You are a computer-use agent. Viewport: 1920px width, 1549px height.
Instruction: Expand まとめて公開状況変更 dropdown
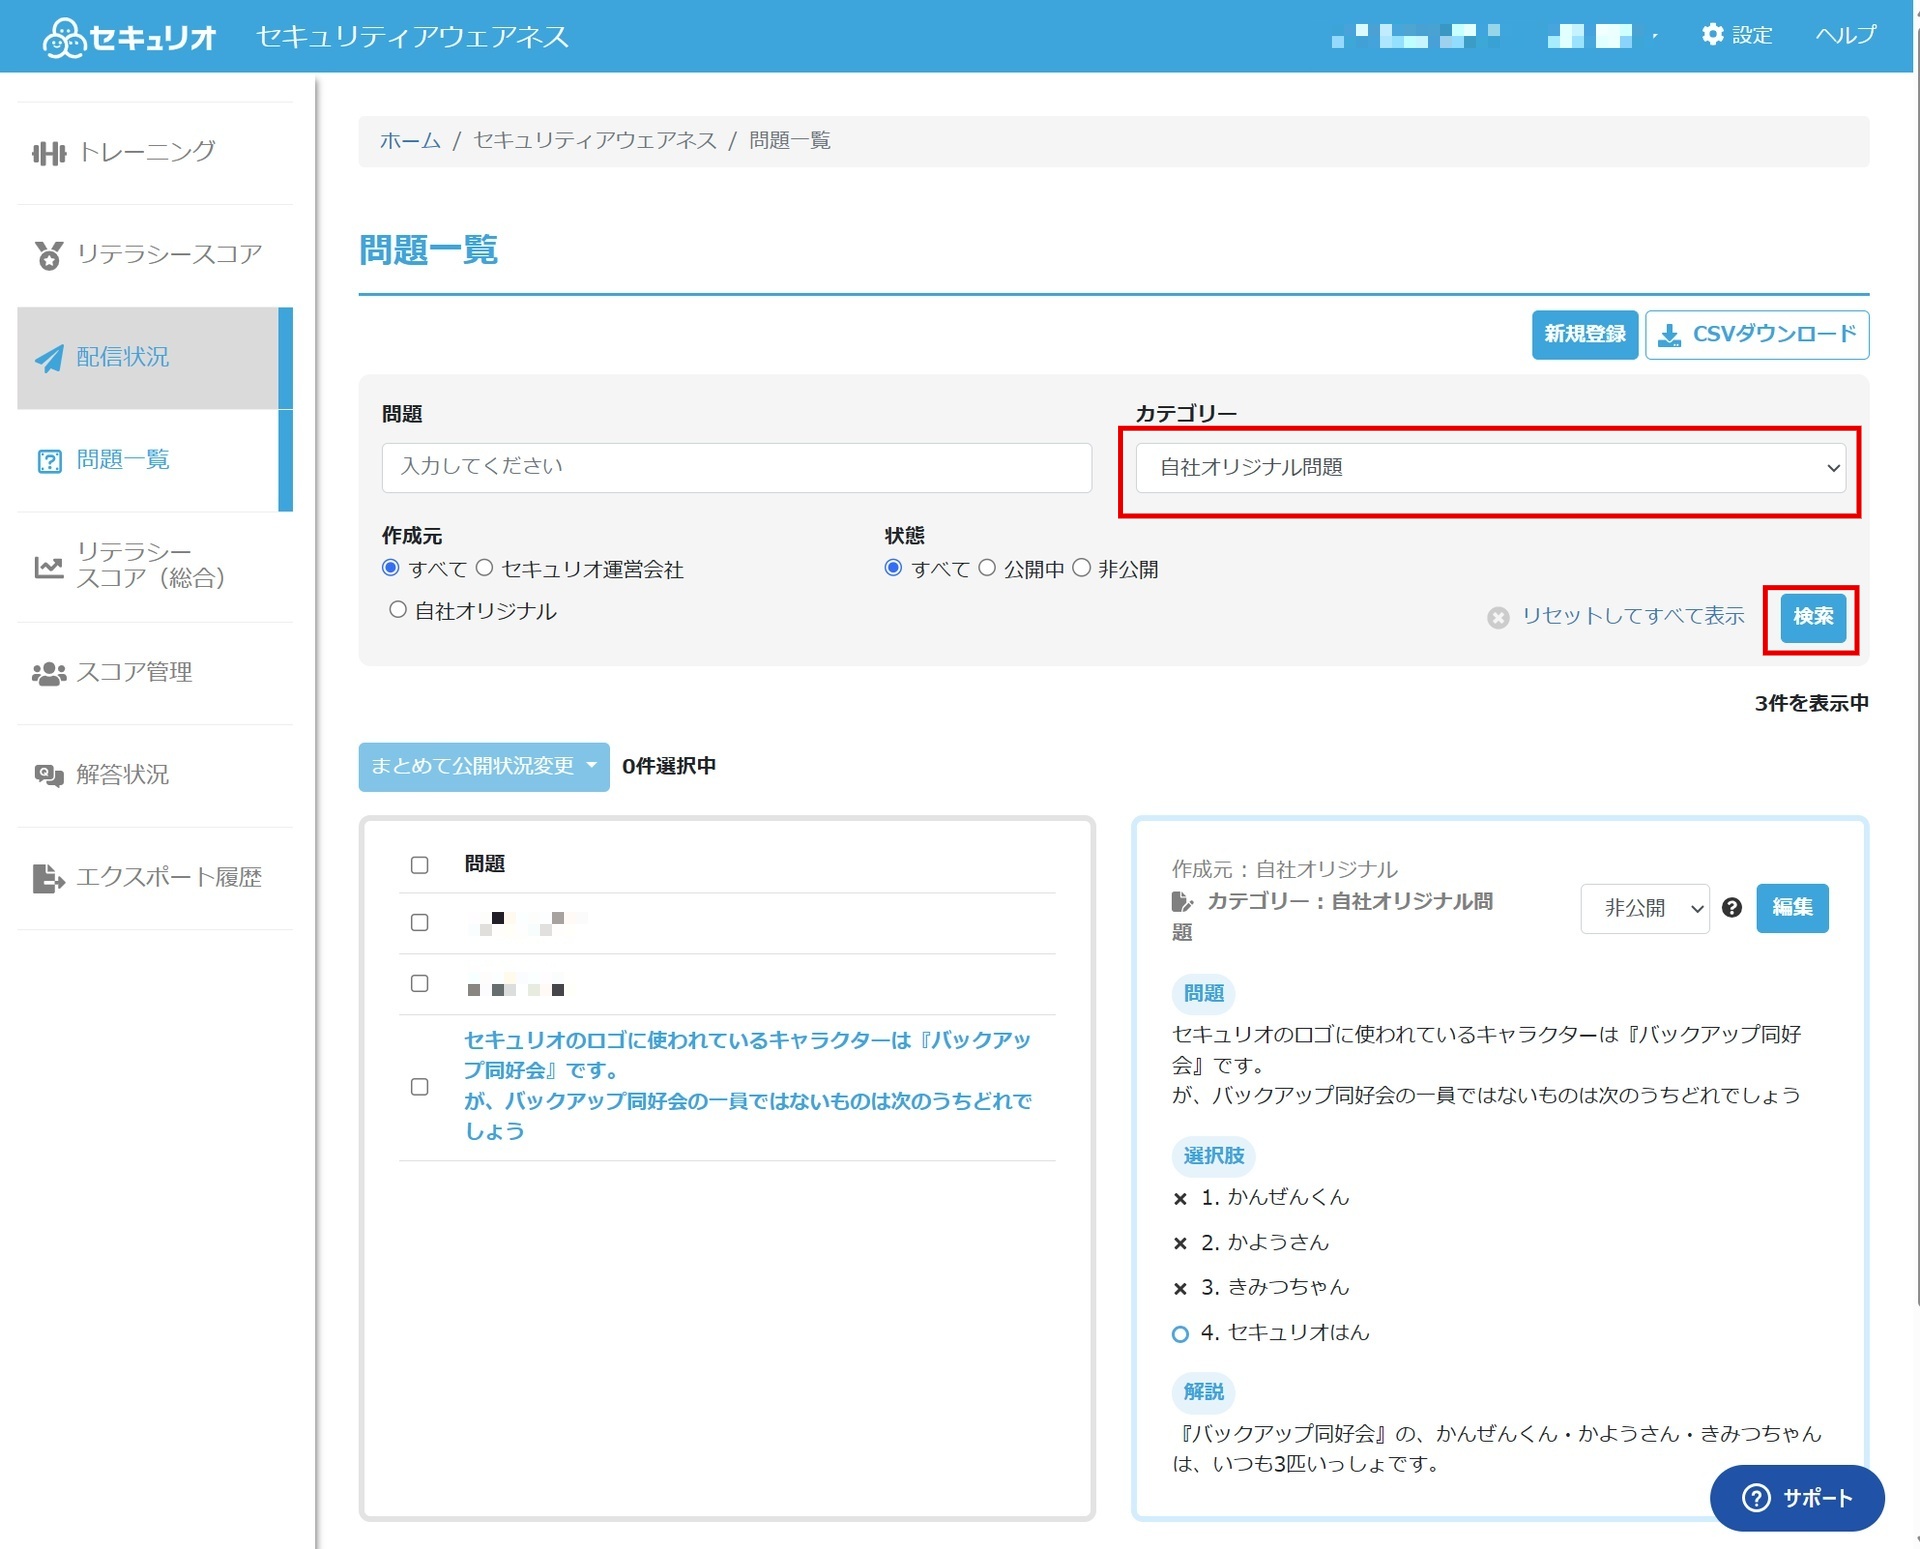(x=484, y=767)
